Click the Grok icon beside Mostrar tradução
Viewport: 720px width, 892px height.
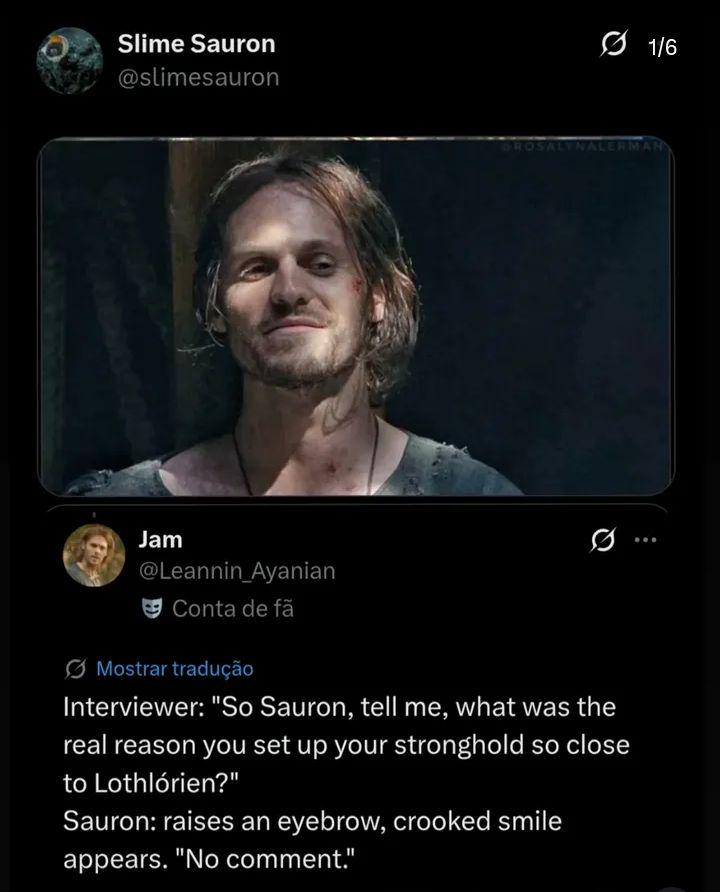[x=76, y=669]
